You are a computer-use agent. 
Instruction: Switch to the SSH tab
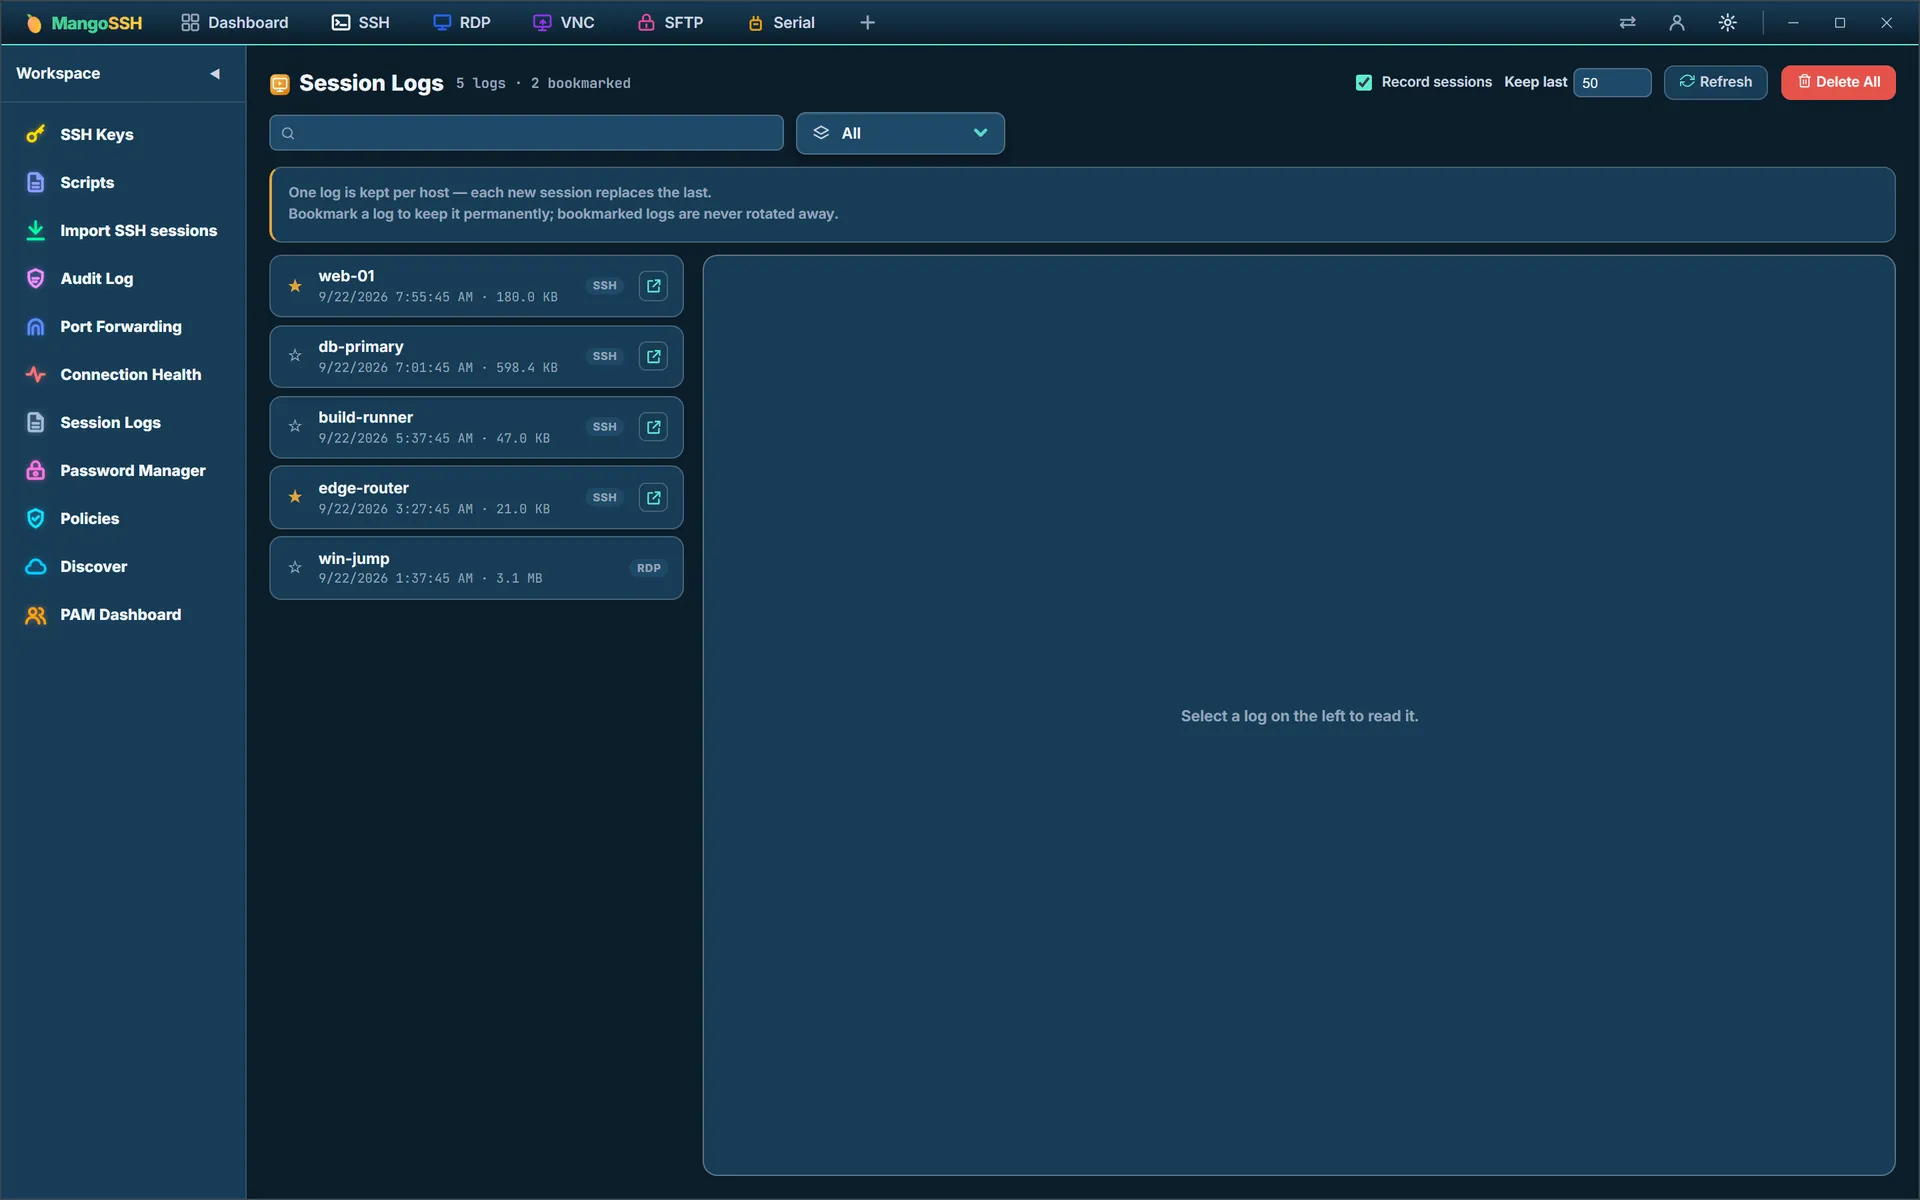(361, 22)
